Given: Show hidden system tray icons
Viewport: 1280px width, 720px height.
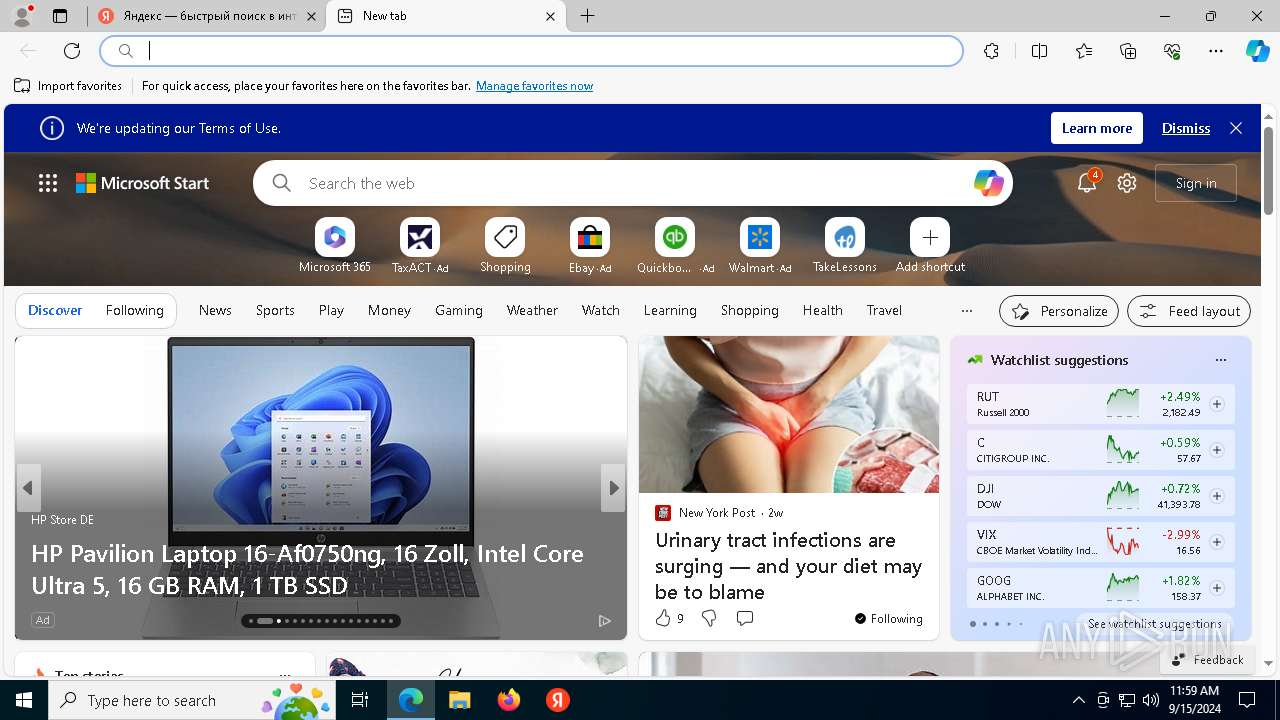Looking at the screenshot, I should click(1078, 700).
